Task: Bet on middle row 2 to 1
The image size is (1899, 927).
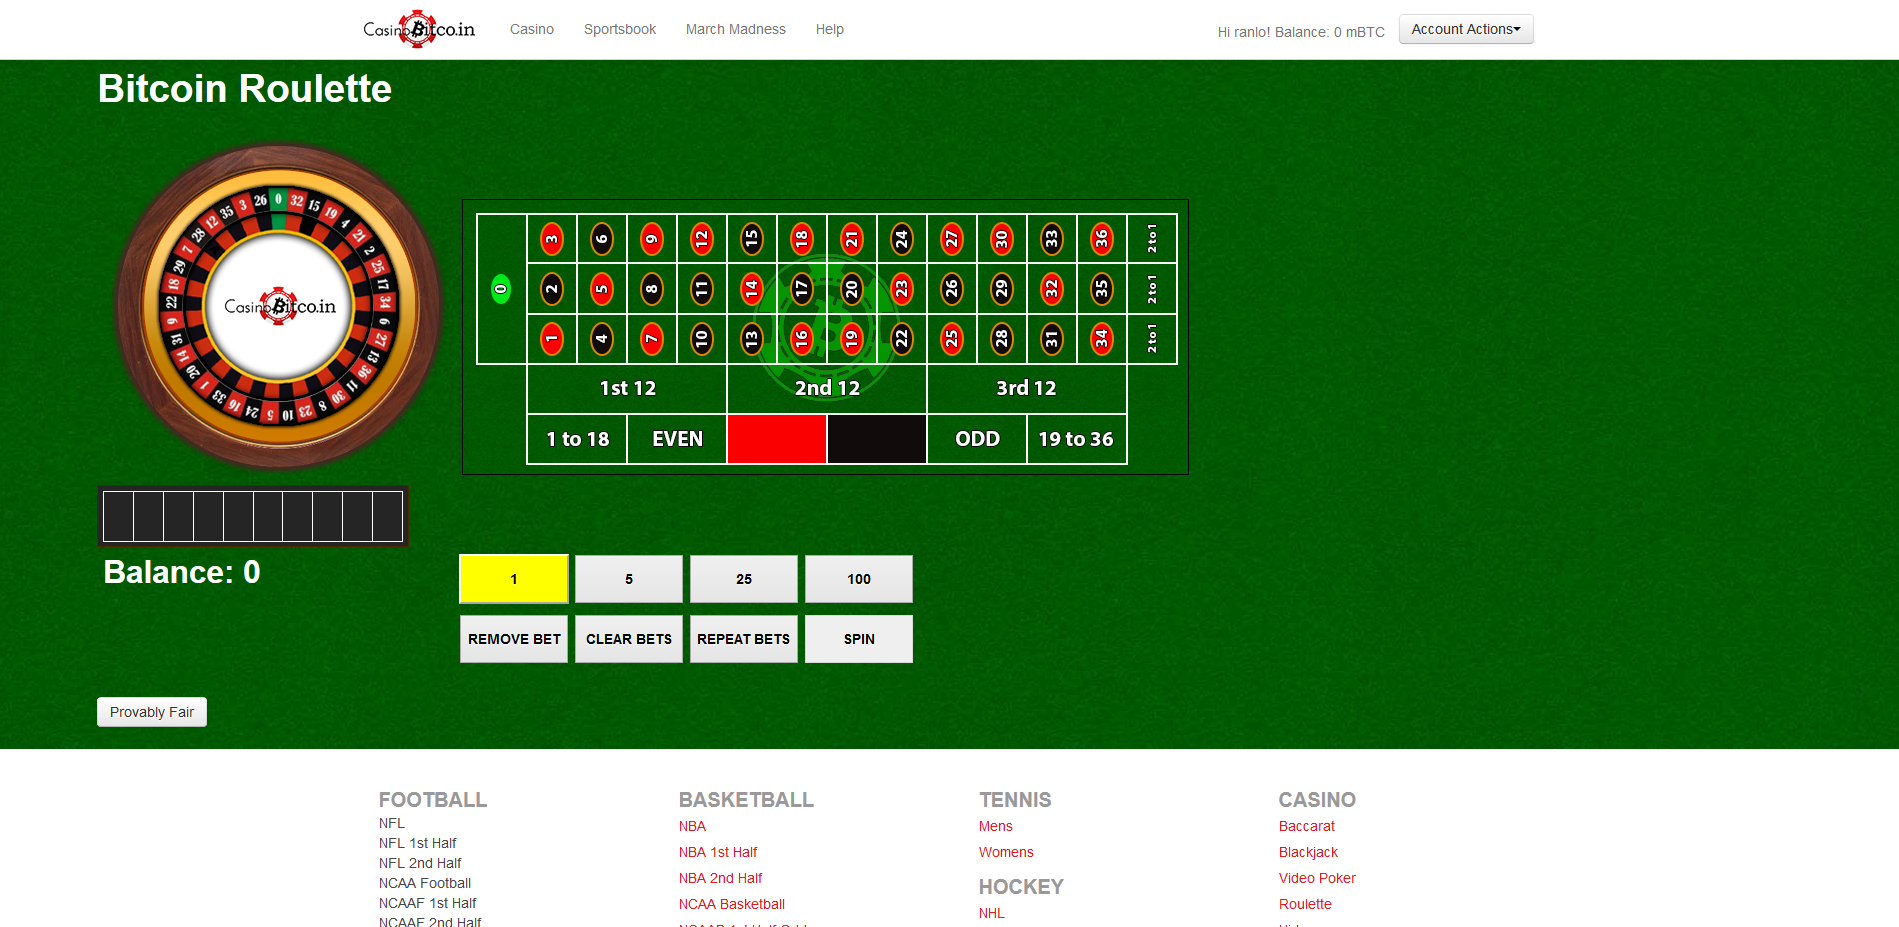Action: [x=1152, y=289]
